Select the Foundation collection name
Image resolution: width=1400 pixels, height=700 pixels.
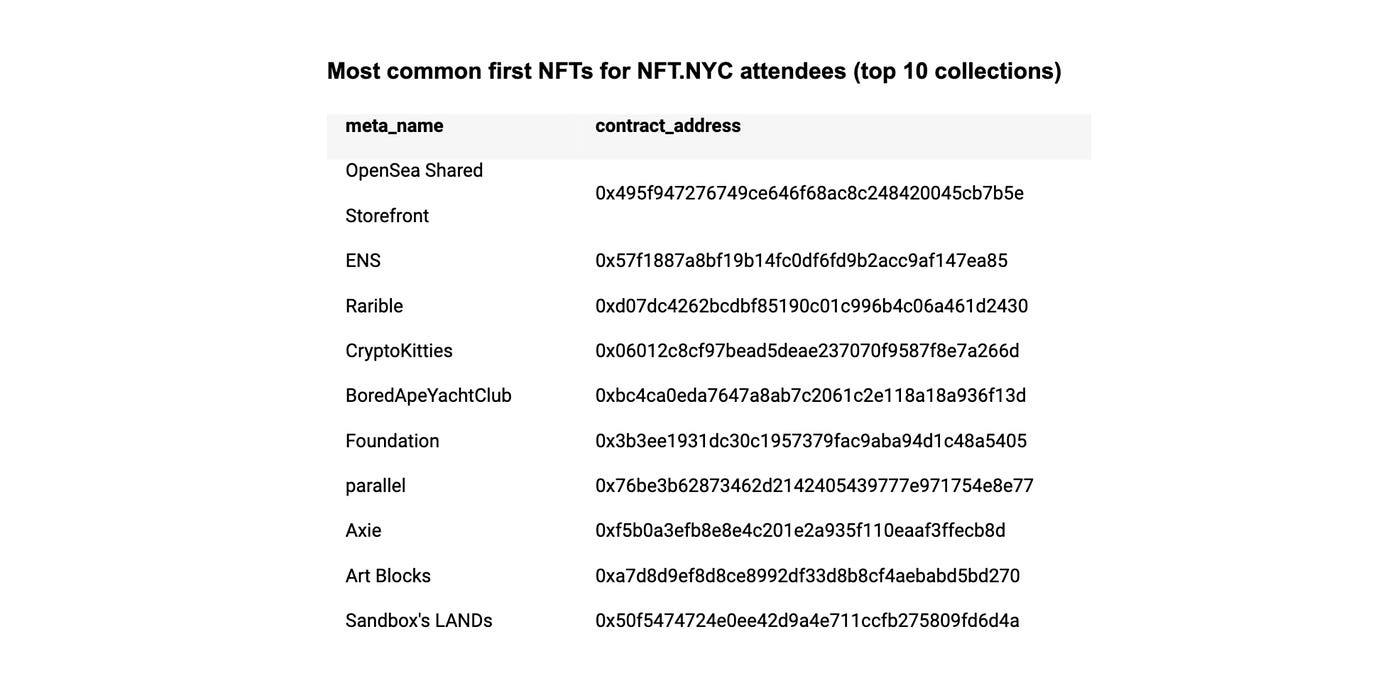392,441
